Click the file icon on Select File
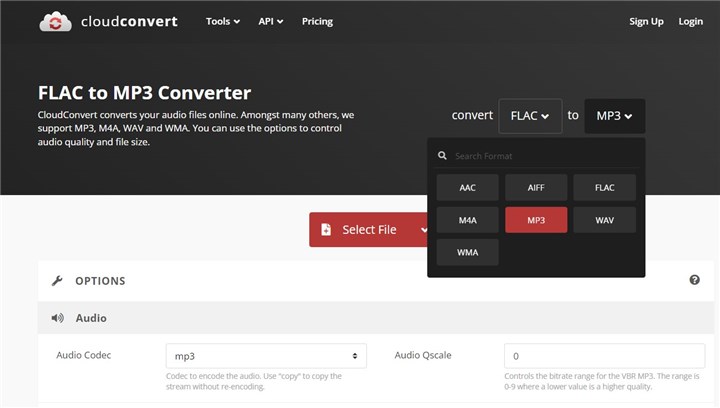 point(326,229)
